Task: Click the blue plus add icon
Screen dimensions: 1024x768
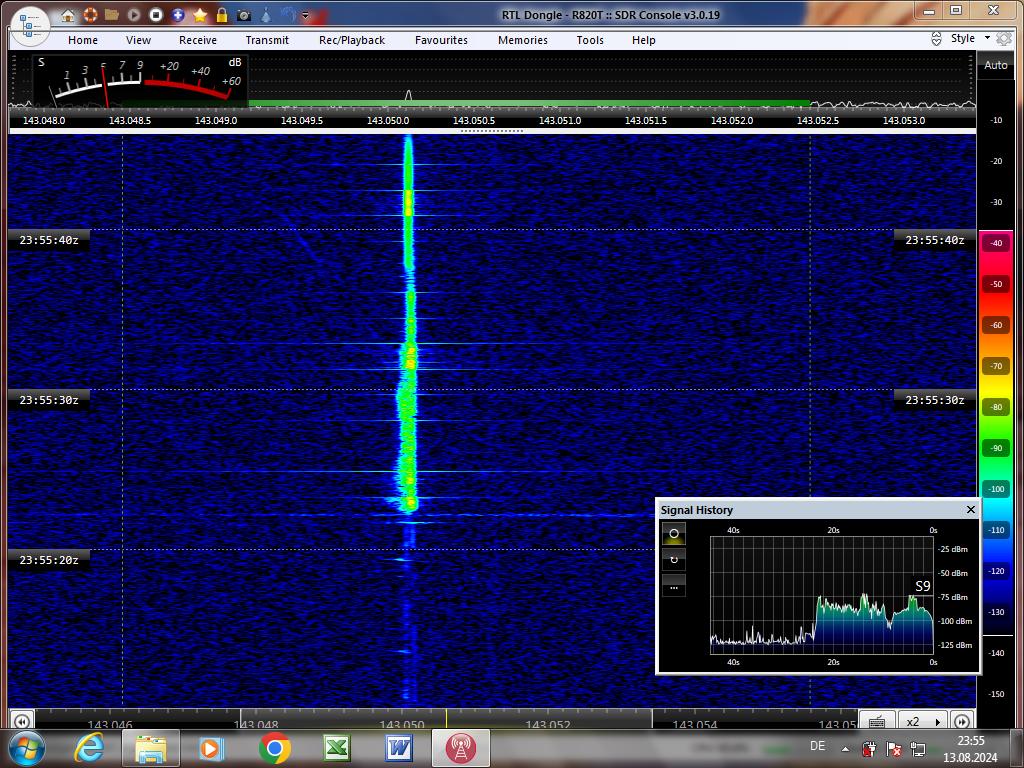Action: (178, 14)
